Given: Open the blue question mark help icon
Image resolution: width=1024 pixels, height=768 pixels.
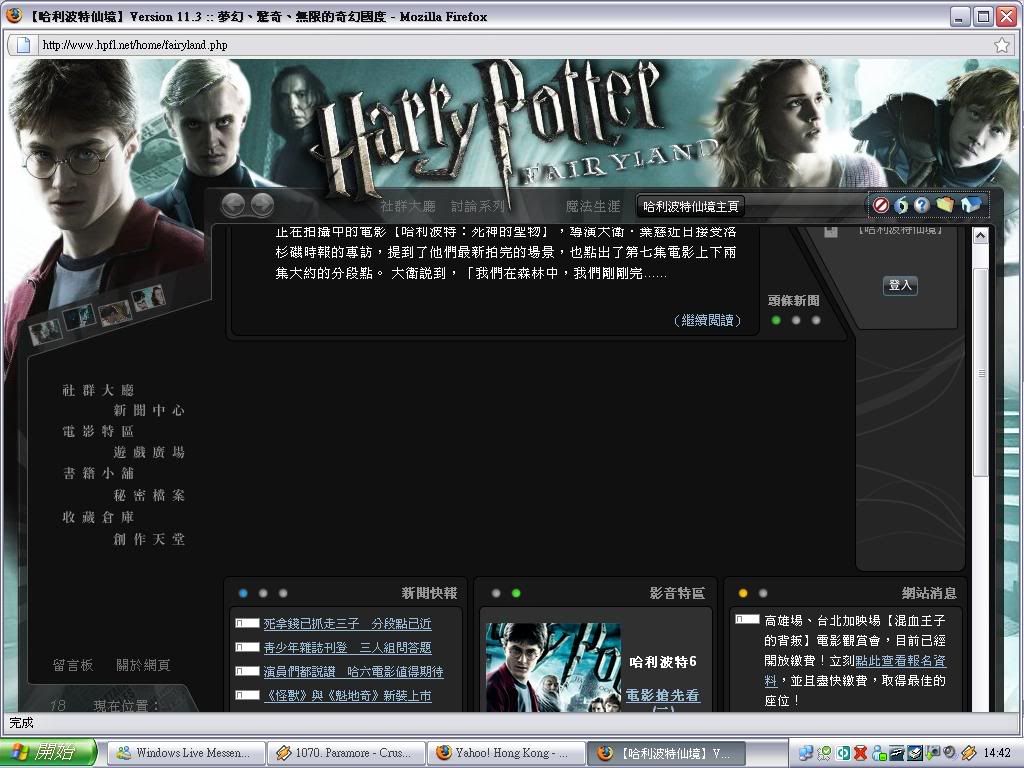Looking at the screenshot, I should [922, 205].
